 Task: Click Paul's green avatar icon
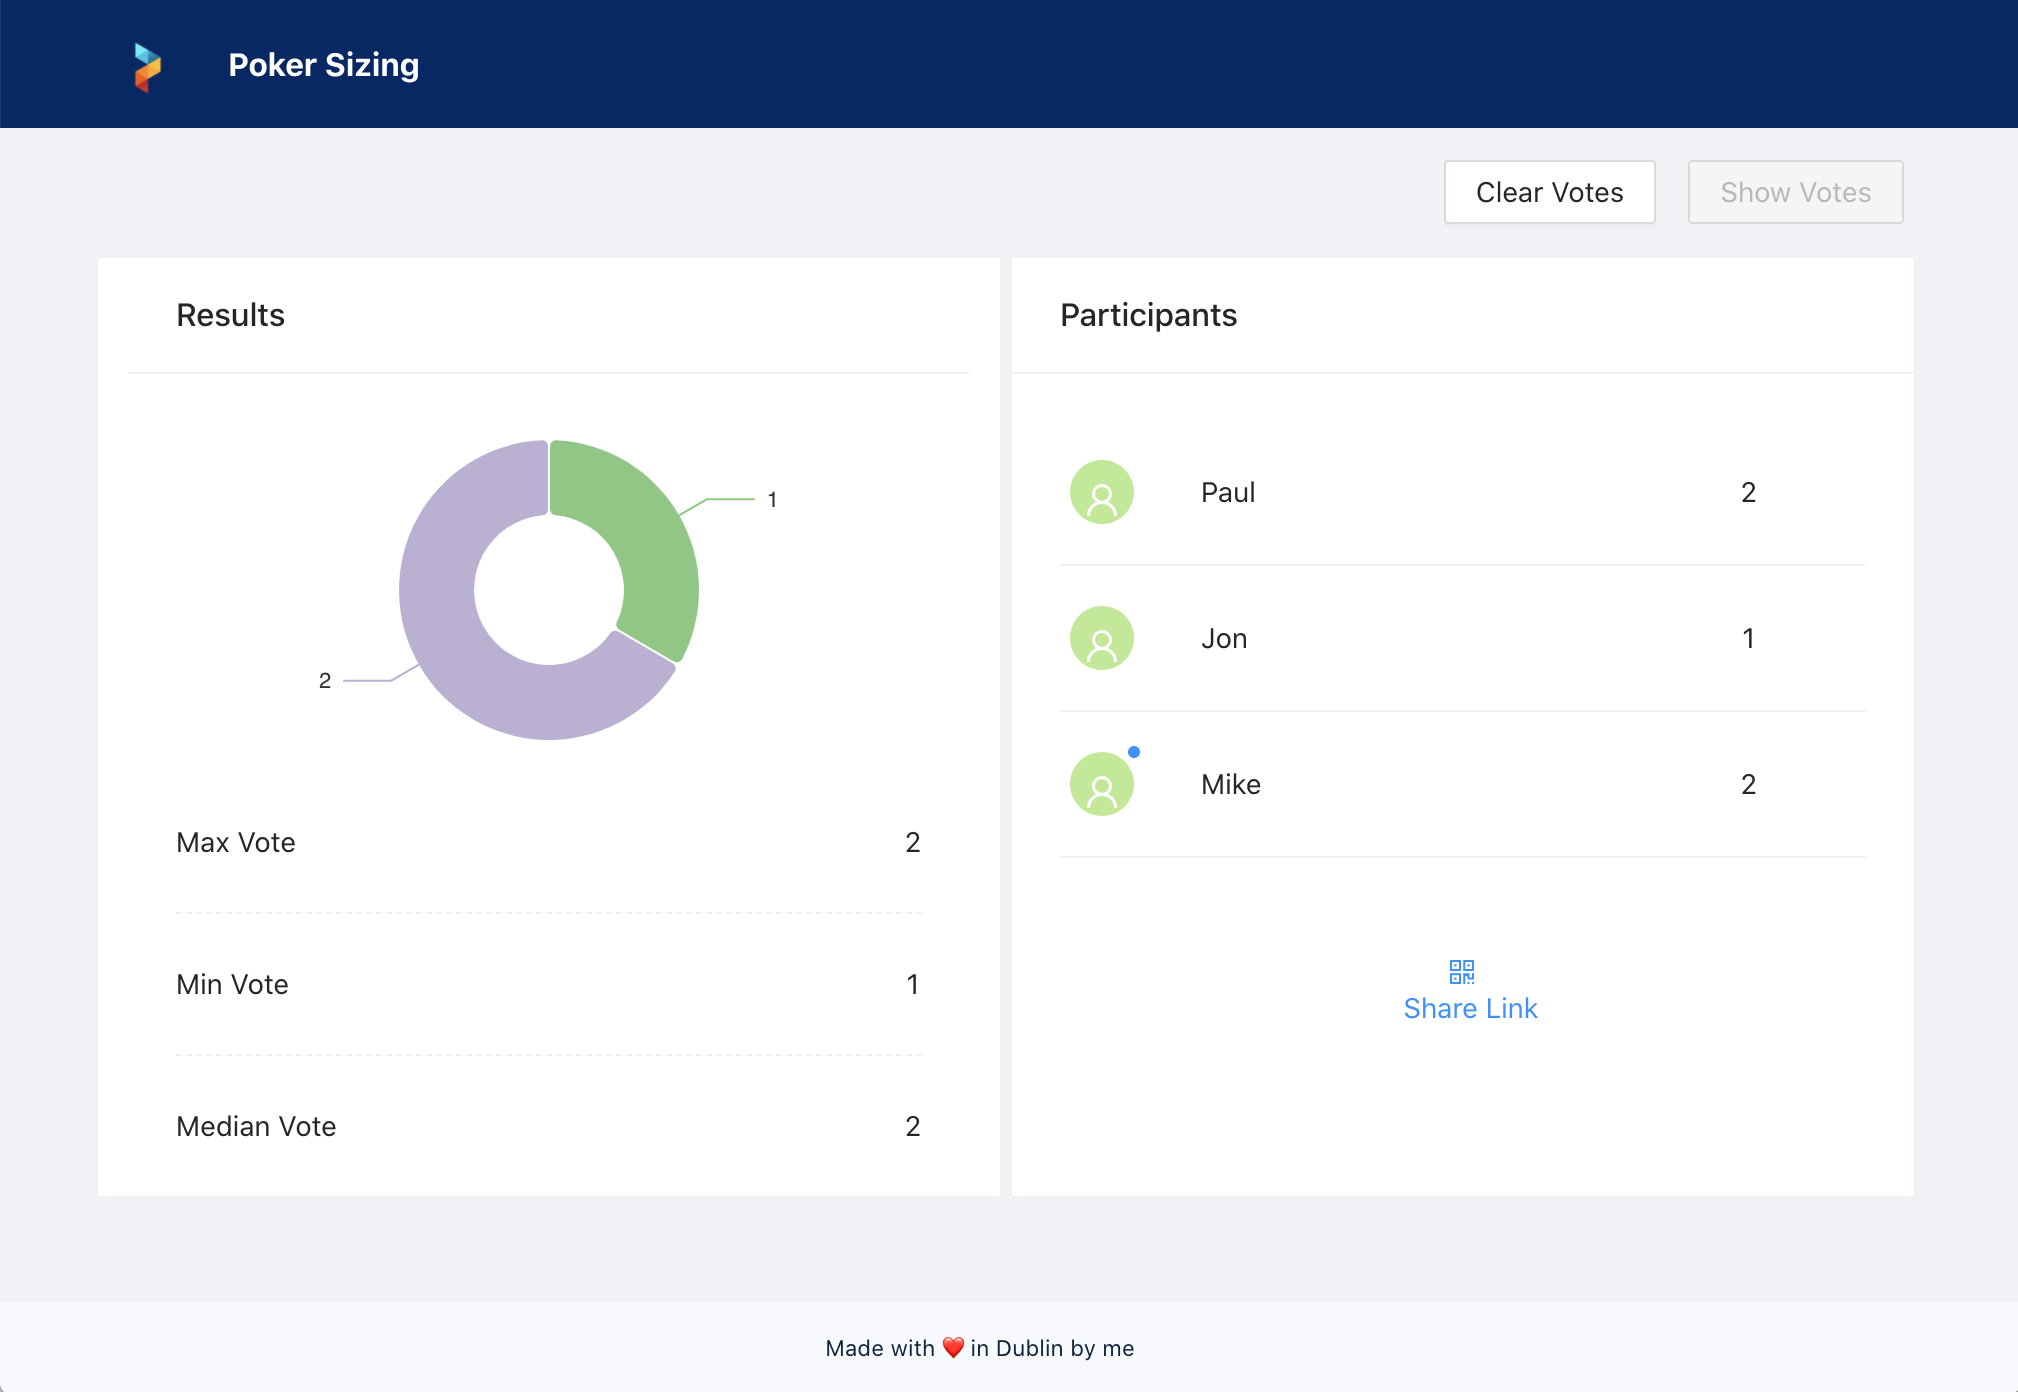(1101, 492)
